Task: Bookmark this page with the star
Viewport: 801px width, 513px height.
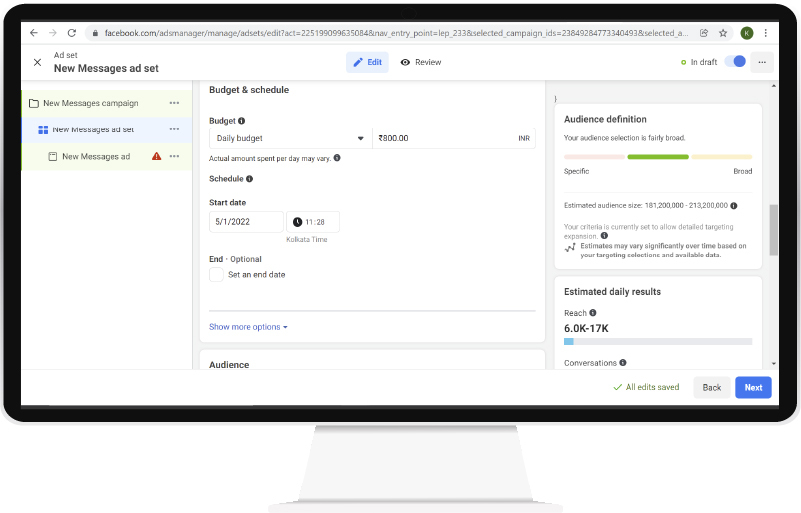Action: pos(723,33)
